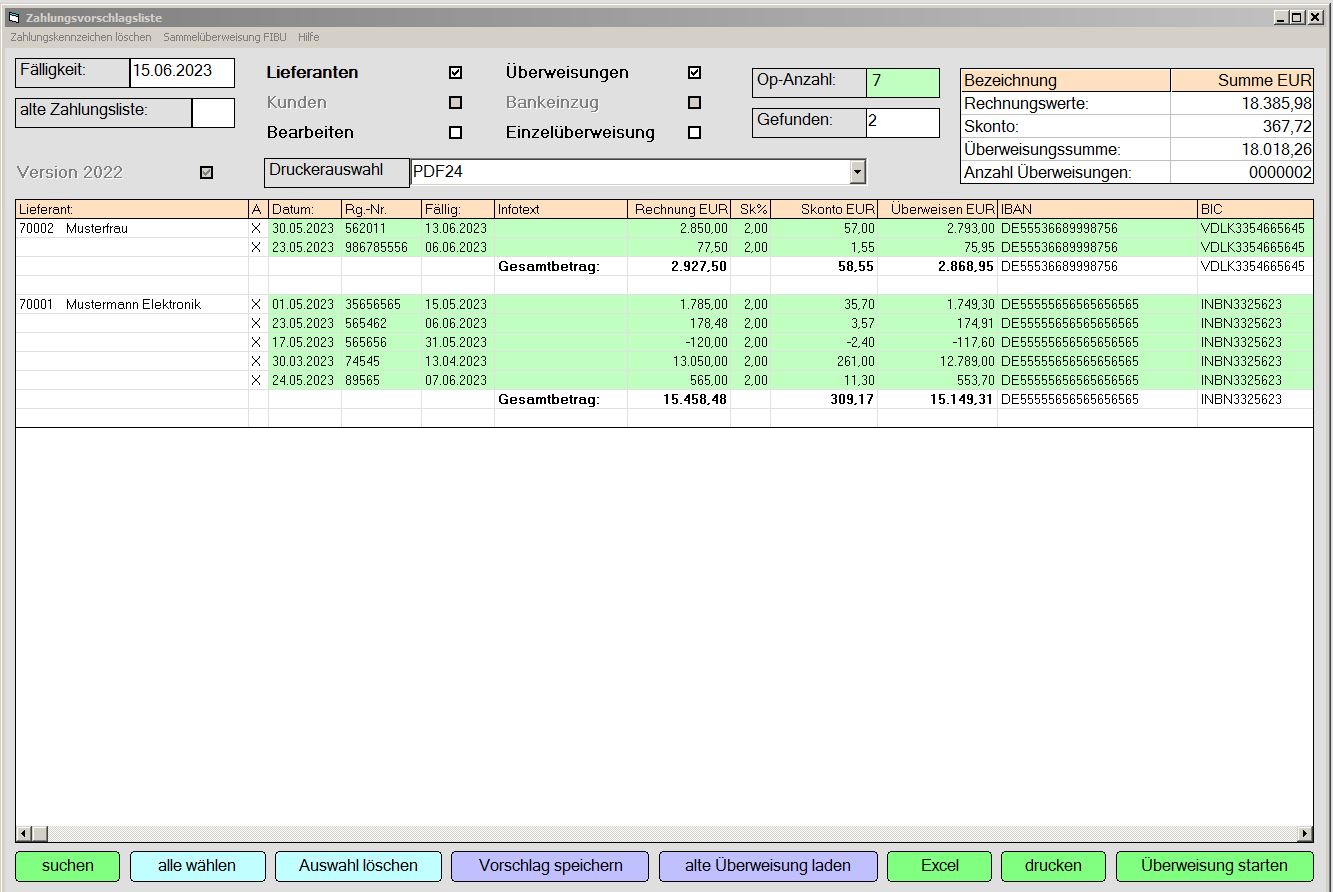Open the Sammelüberweisung FIBU menu
This screenshot has width=1333, height=892.
(225, 37)
